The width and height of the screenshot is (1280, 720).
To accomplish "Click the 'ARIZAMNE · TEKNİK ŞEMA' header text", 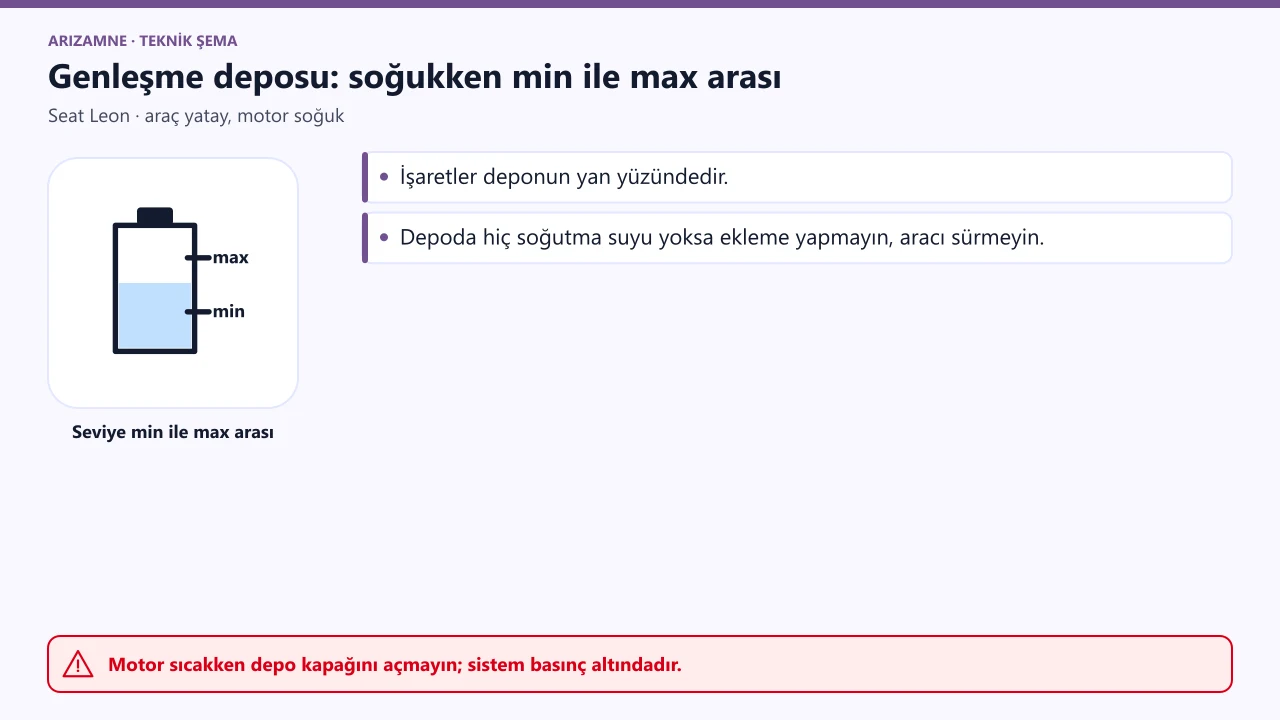I will coord(143,41).
